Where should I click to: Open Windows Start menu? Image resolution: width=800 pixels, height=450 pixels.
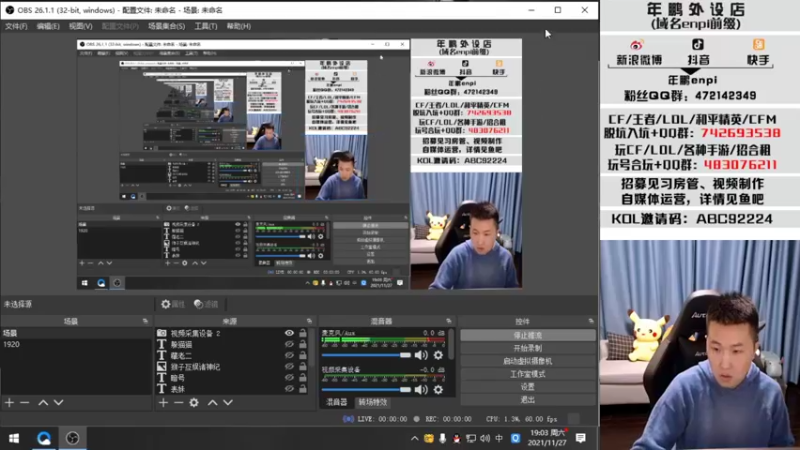[14, 438]
